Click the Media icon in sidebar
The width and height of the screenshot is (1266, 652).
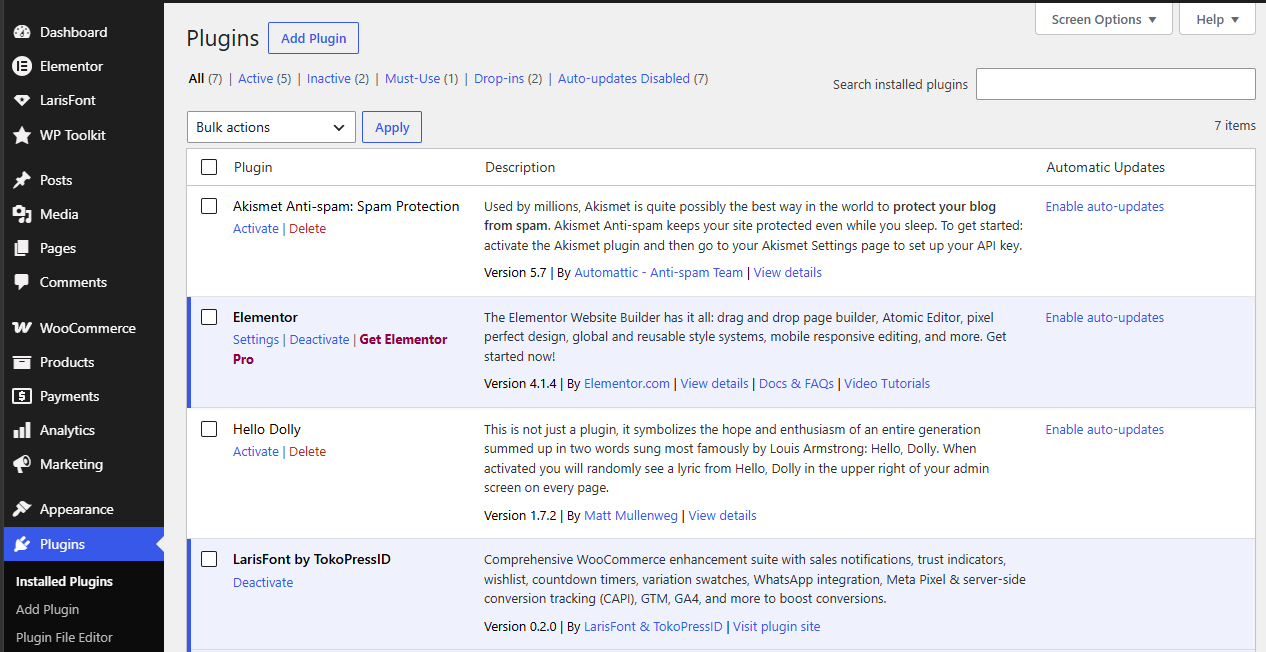tap(22, 214)
